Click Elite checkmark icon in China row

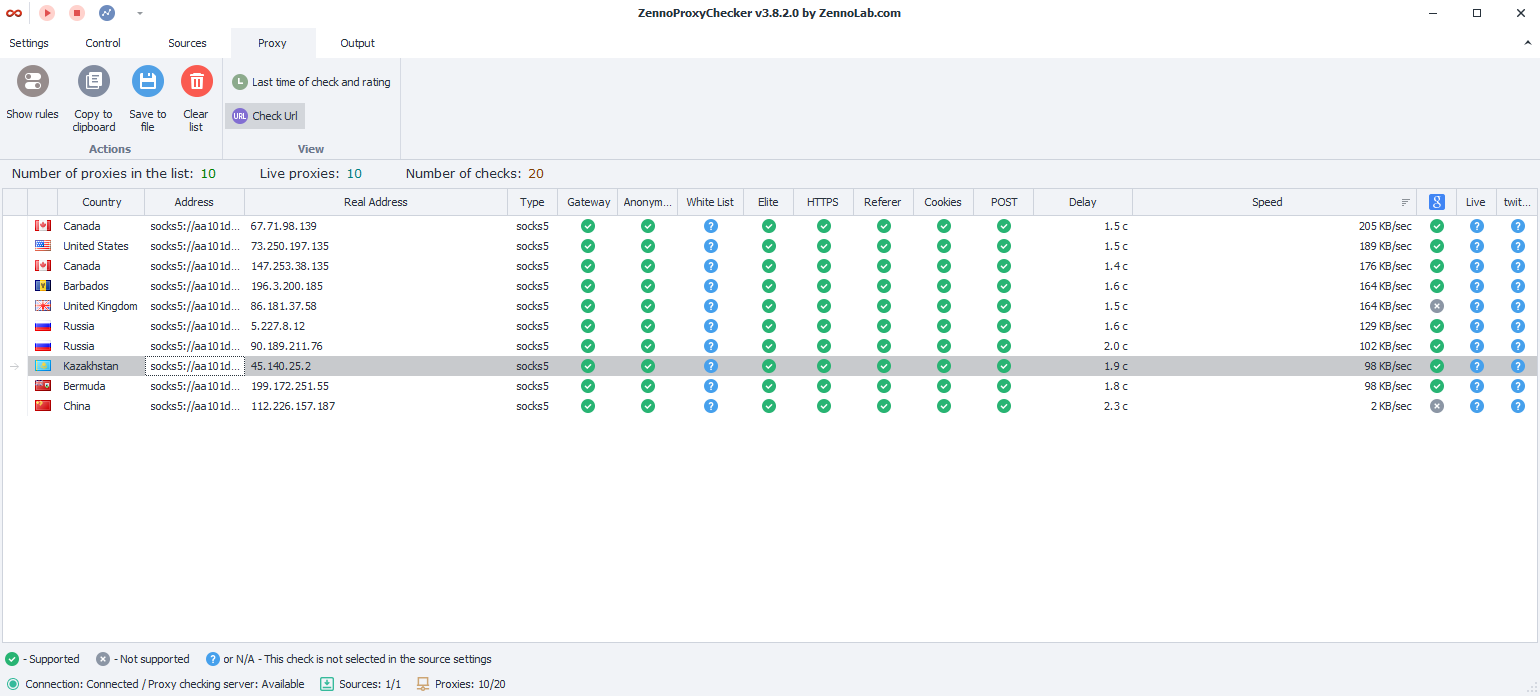(768, 406)
